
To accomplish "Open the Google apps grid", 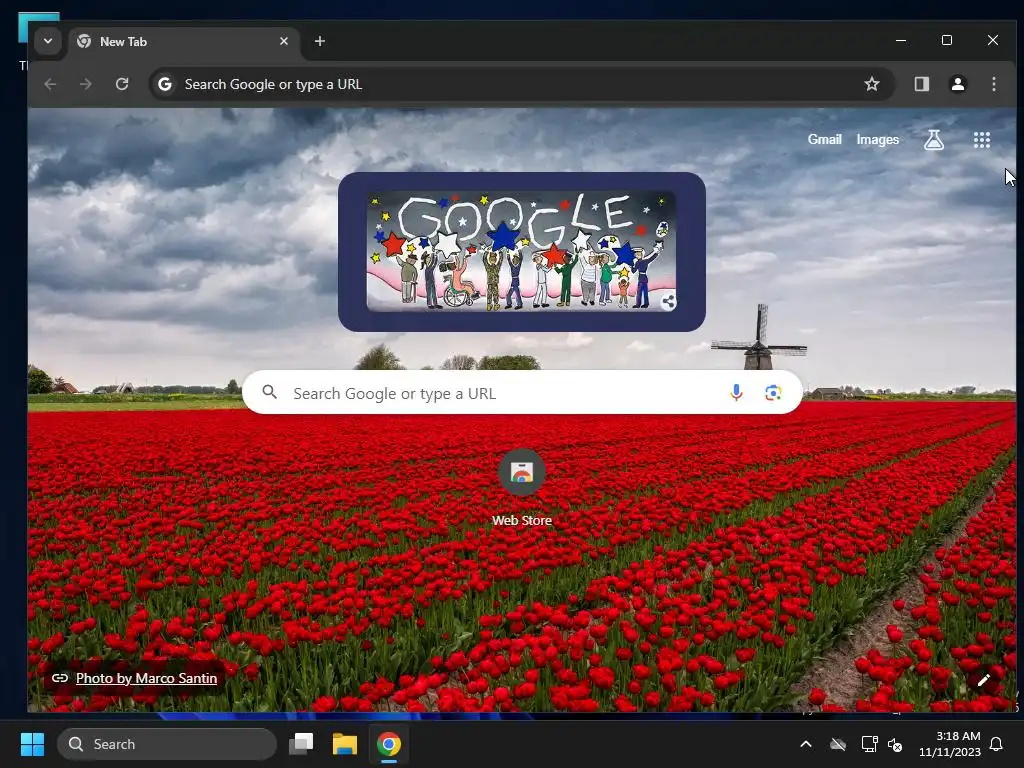I will 982,140.
